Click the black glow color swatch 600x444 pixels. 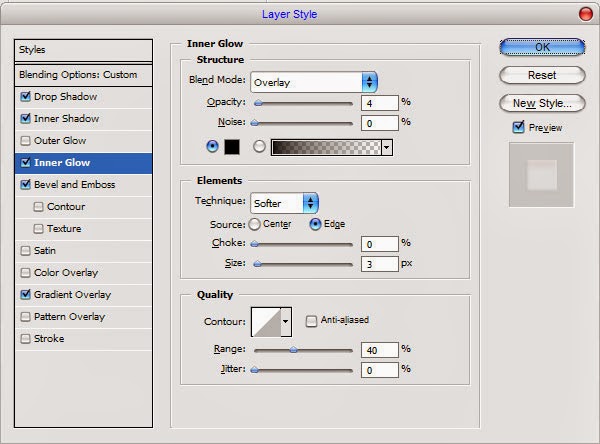[x=232, y=147]
